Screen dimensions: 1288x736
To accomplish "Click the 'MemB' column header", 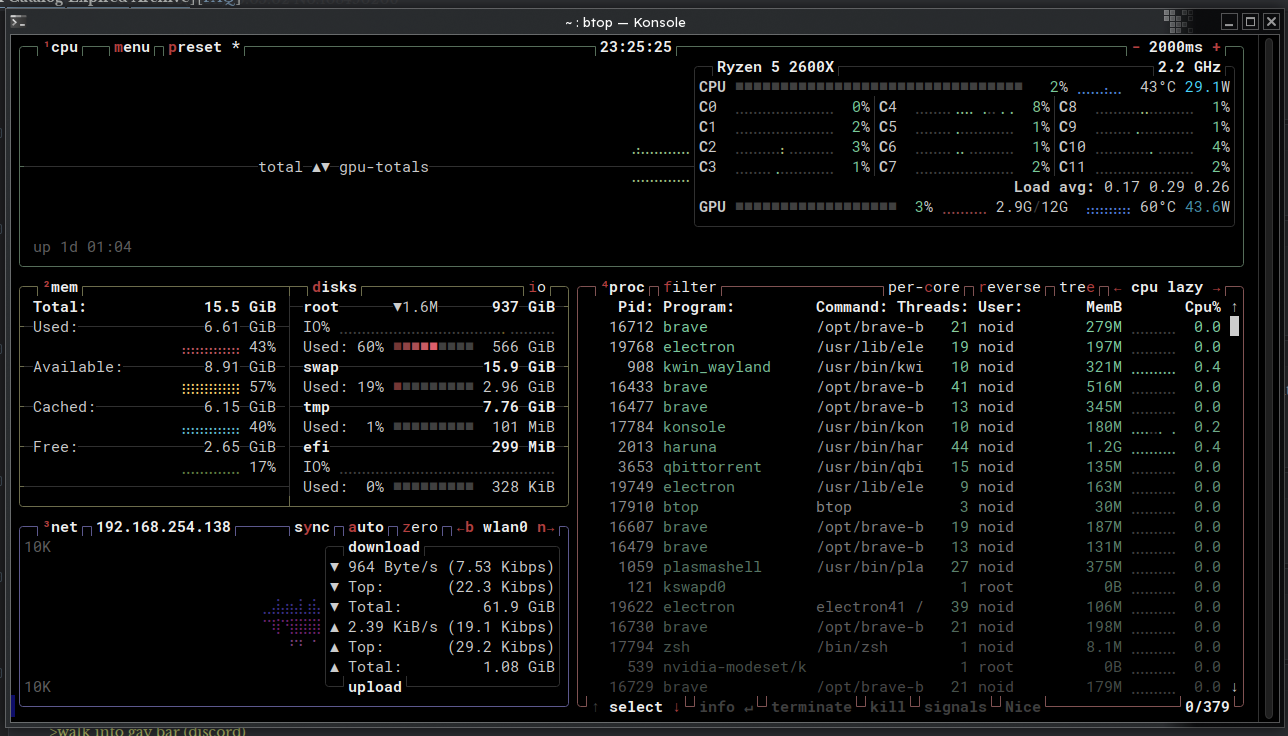I will pyautogui.click(x=1104, y=307).
